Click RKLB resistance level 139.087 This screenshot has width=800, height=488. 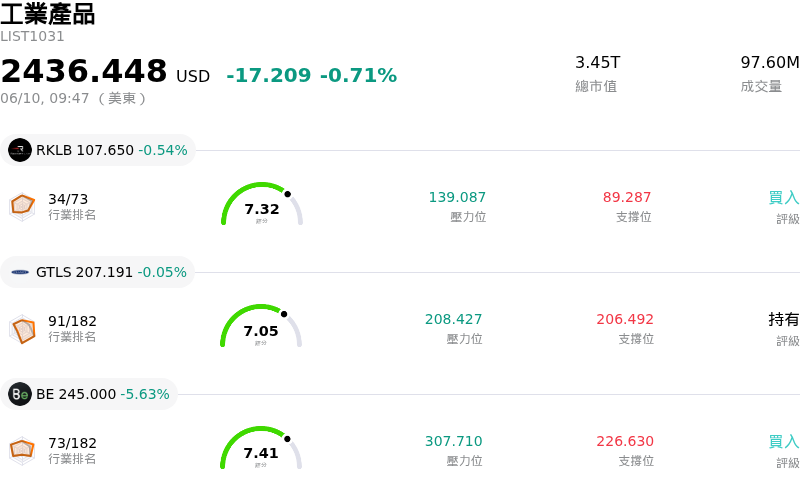point(457,197)
